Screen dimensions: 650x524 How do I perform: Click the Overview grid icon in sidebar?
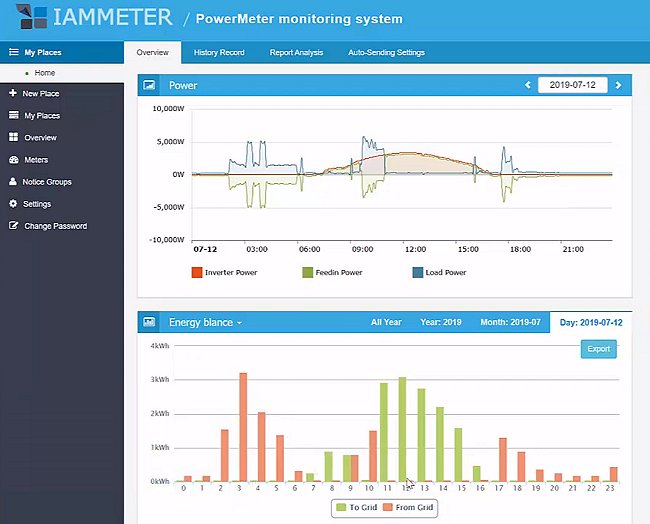(x=13, y=137)
